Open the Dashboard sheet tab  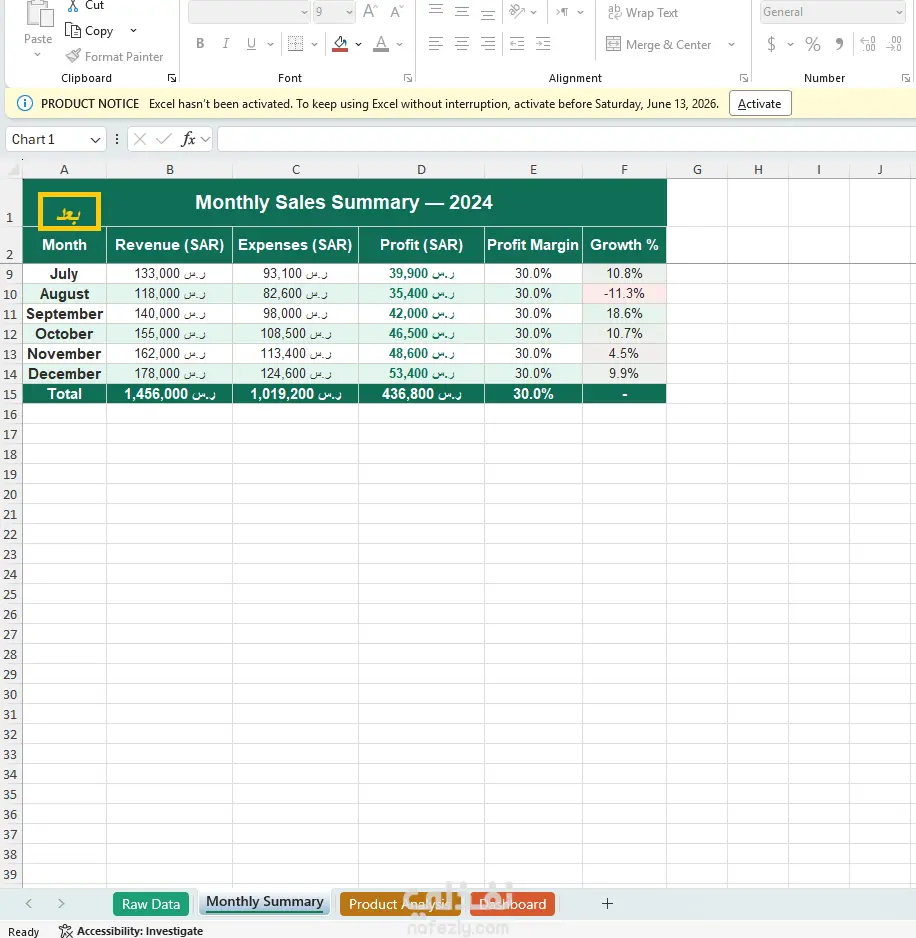tap(513, 904)
